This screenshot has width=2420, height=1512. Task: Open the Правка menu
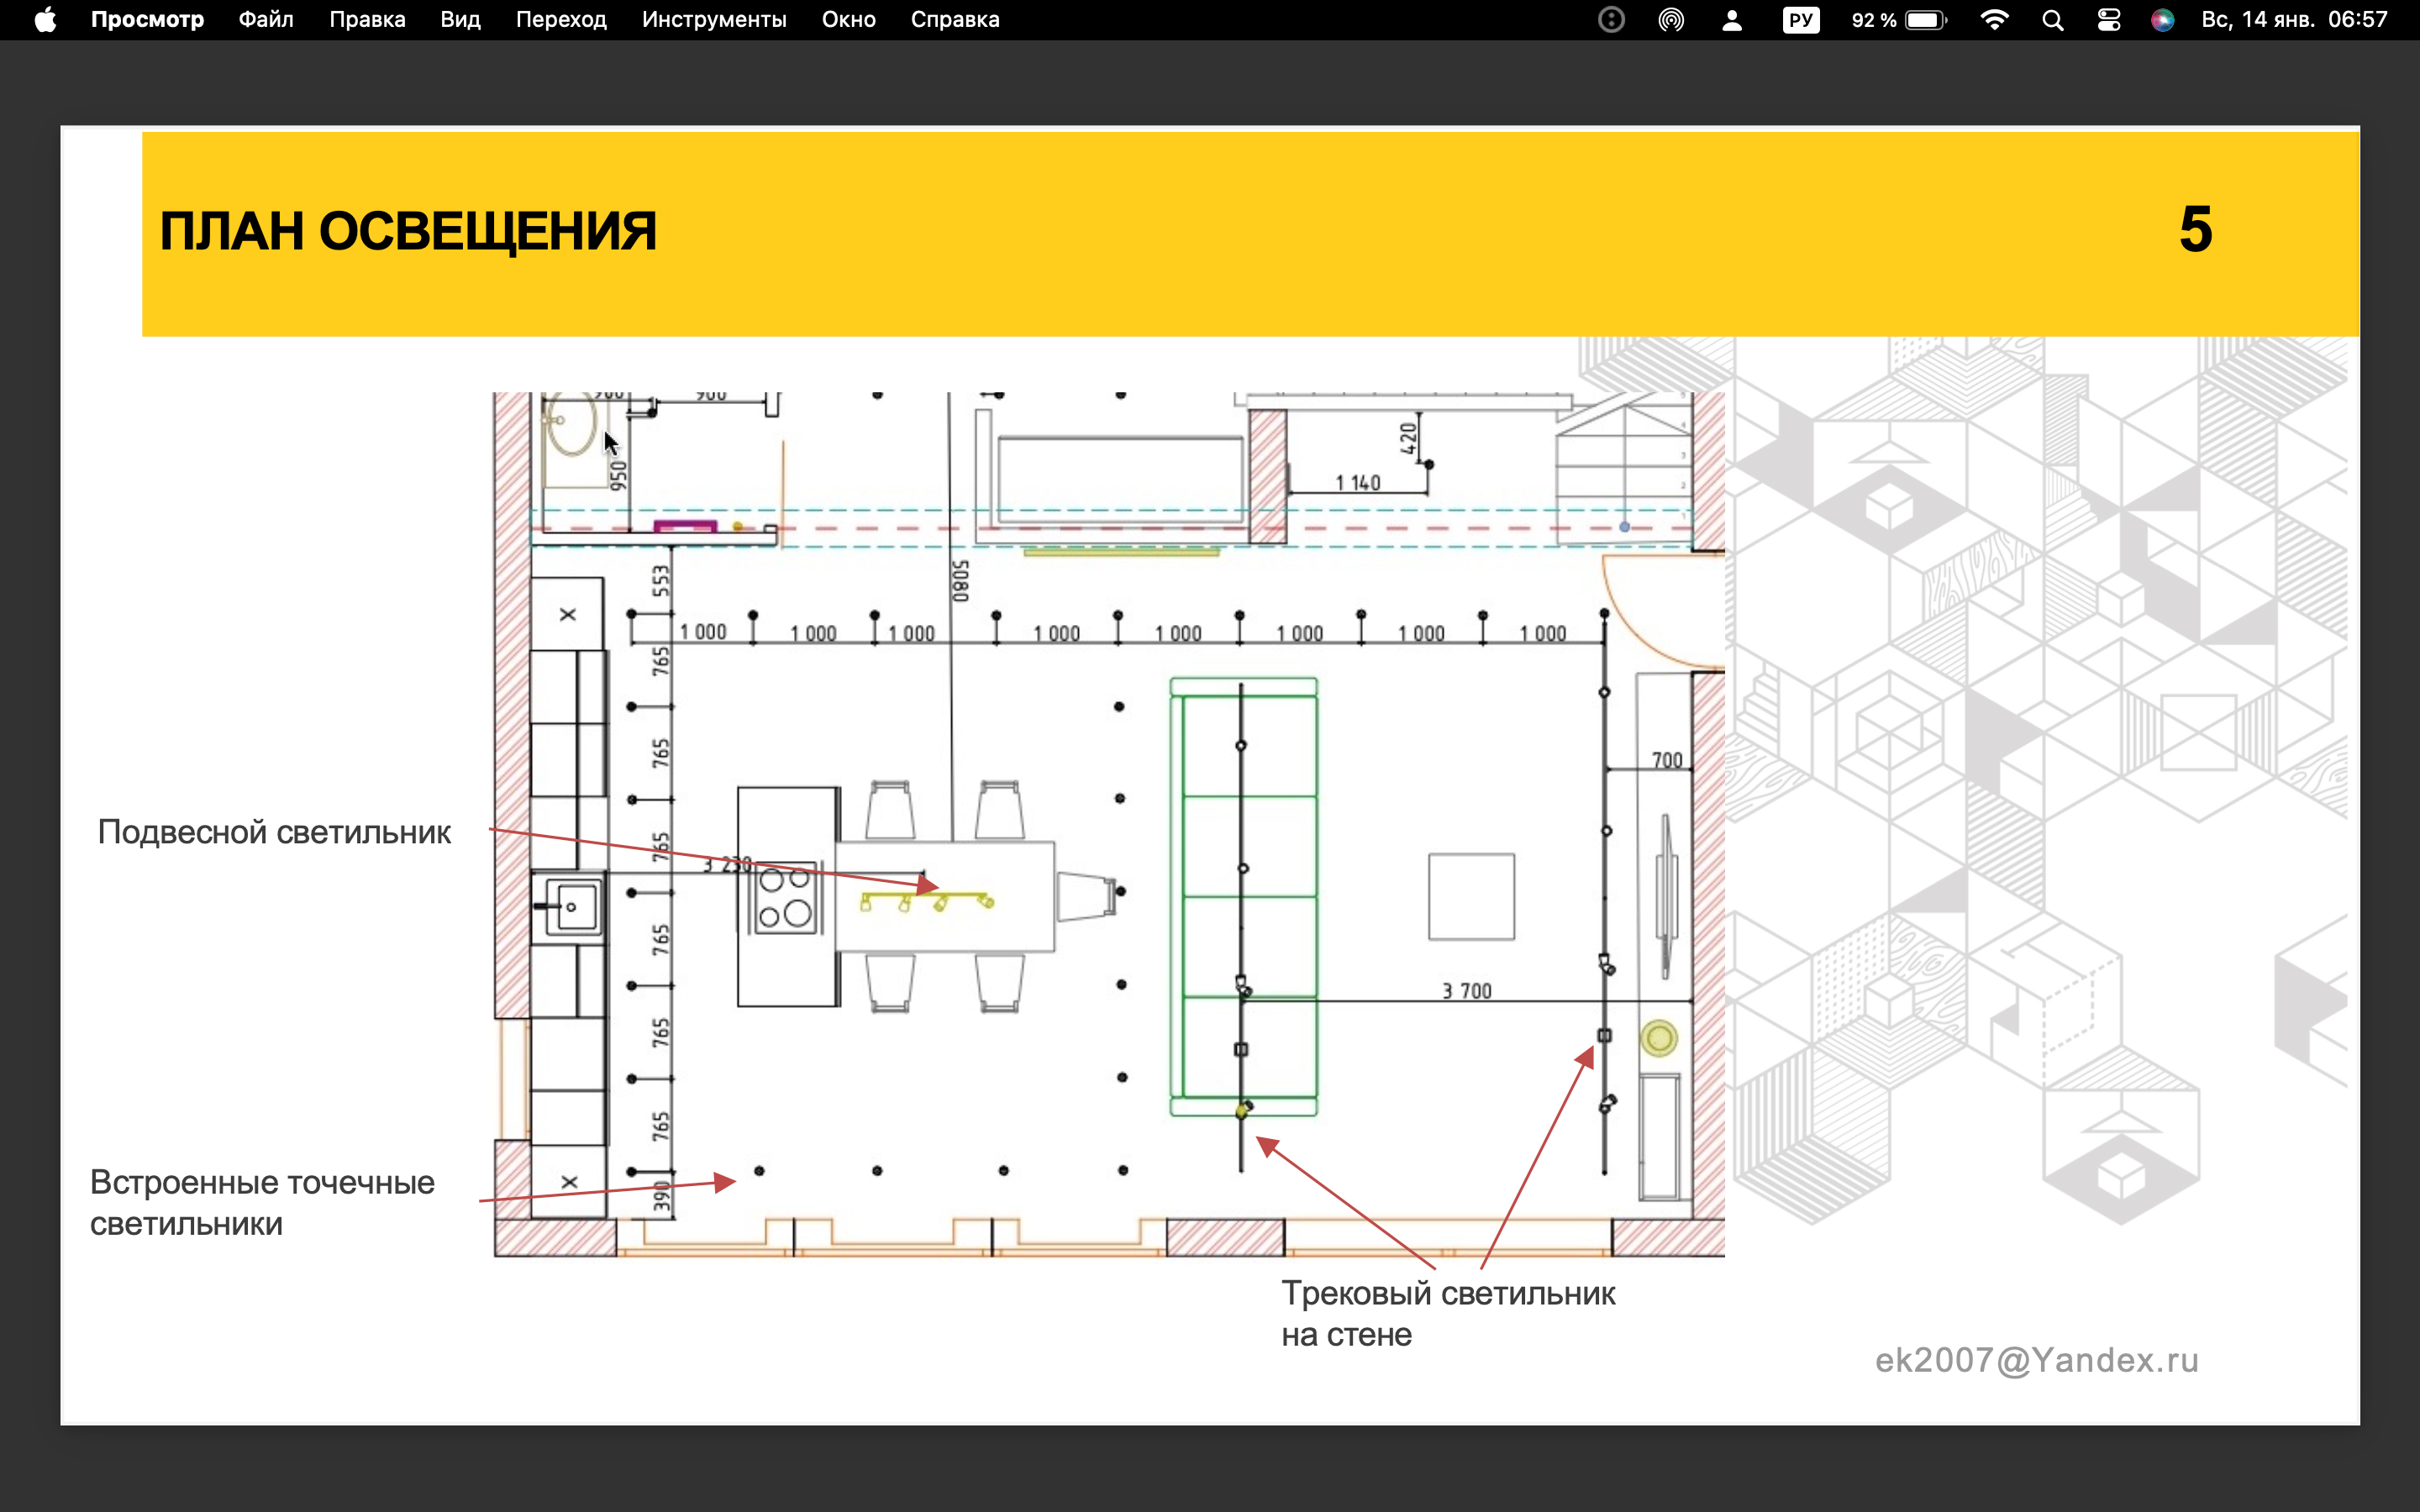(x=367, y=20)
